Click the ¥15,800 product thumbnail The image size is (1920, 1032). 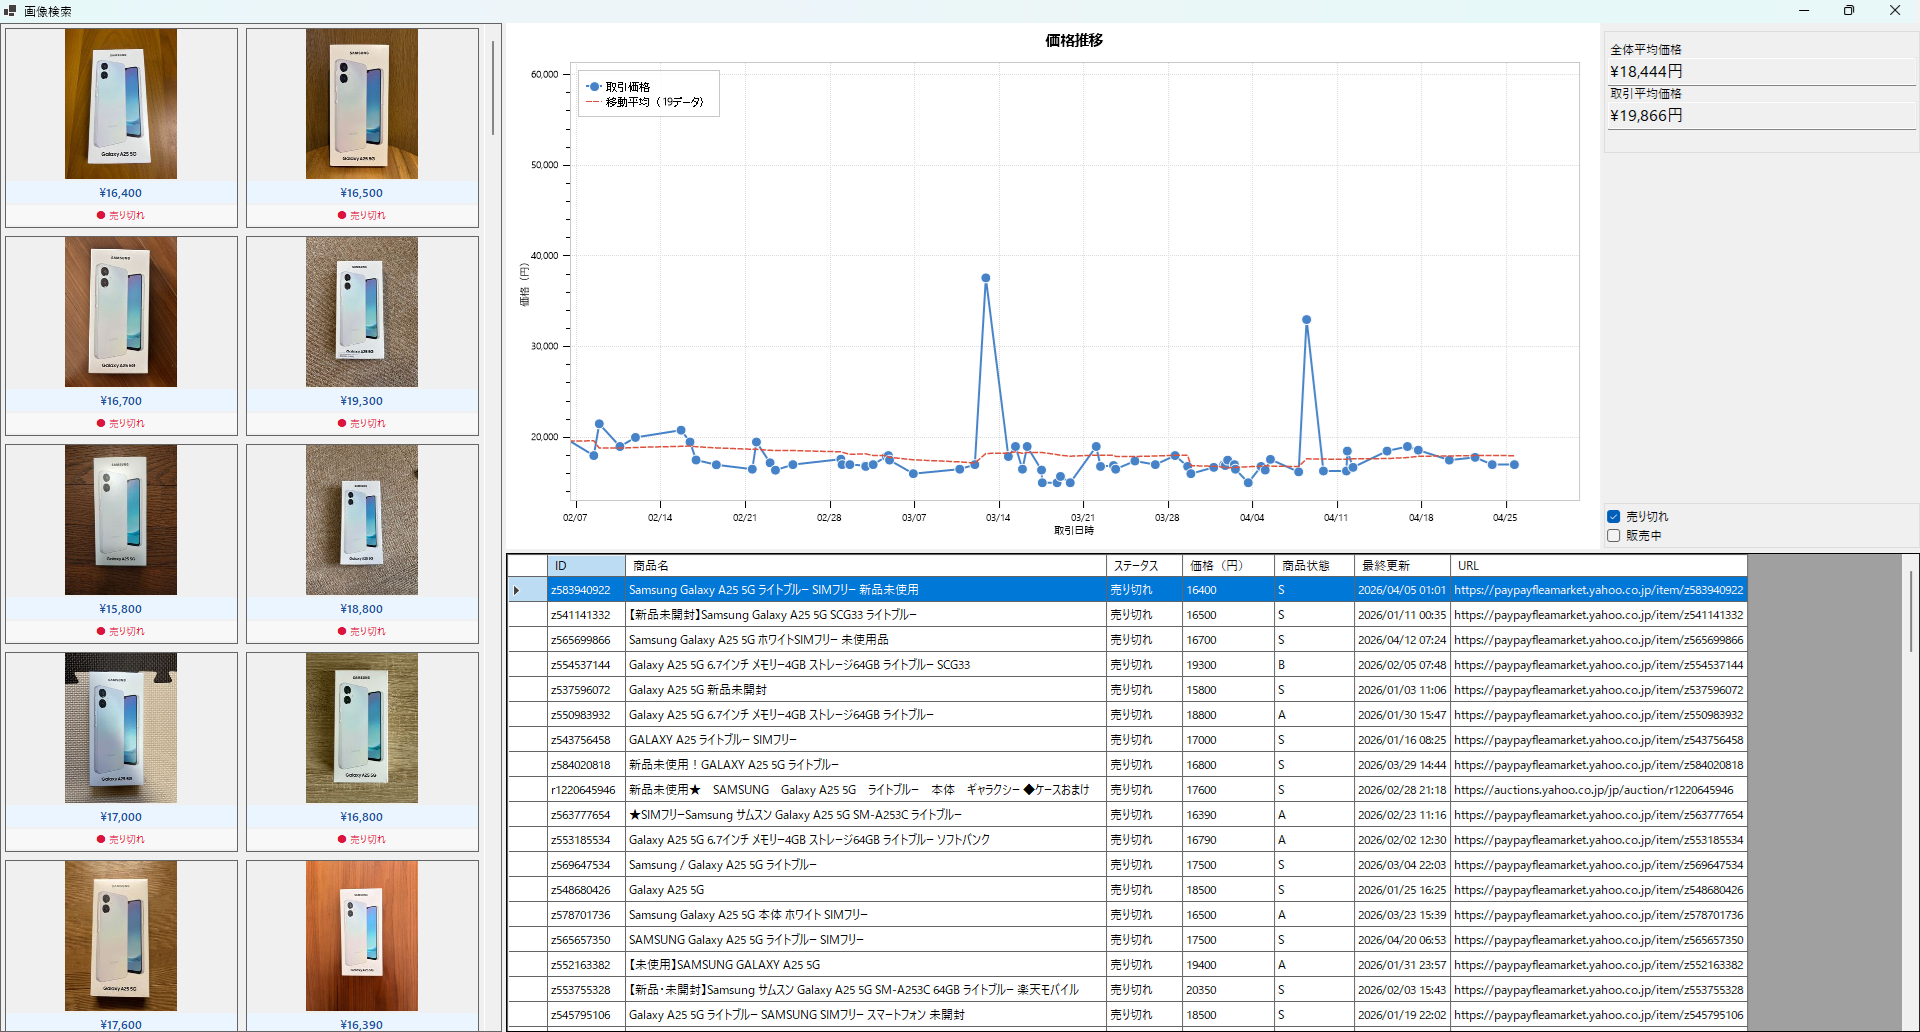121,520
